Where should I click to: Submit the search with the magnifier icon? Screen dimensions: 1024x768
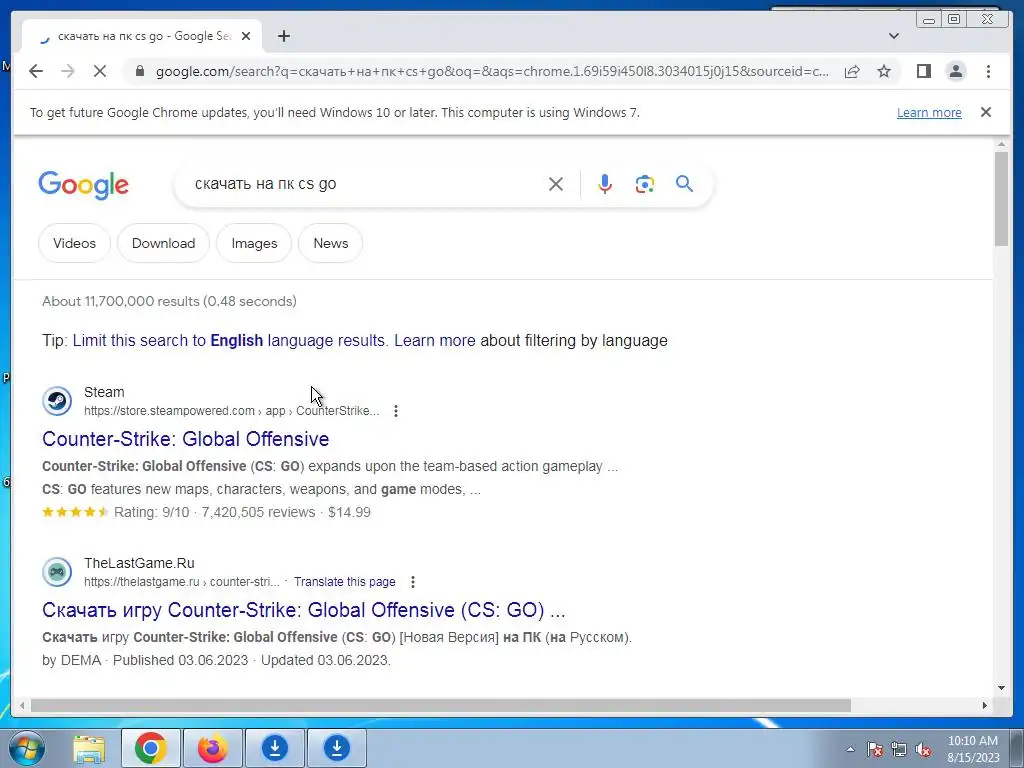pos(684,184)
